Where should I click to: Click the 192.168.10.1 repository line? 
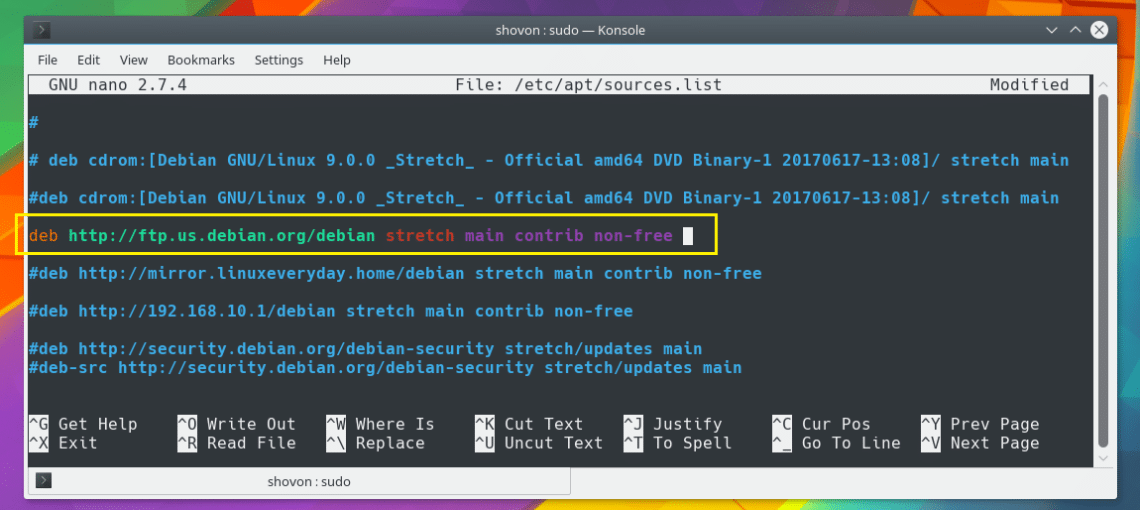pos(331,311)
